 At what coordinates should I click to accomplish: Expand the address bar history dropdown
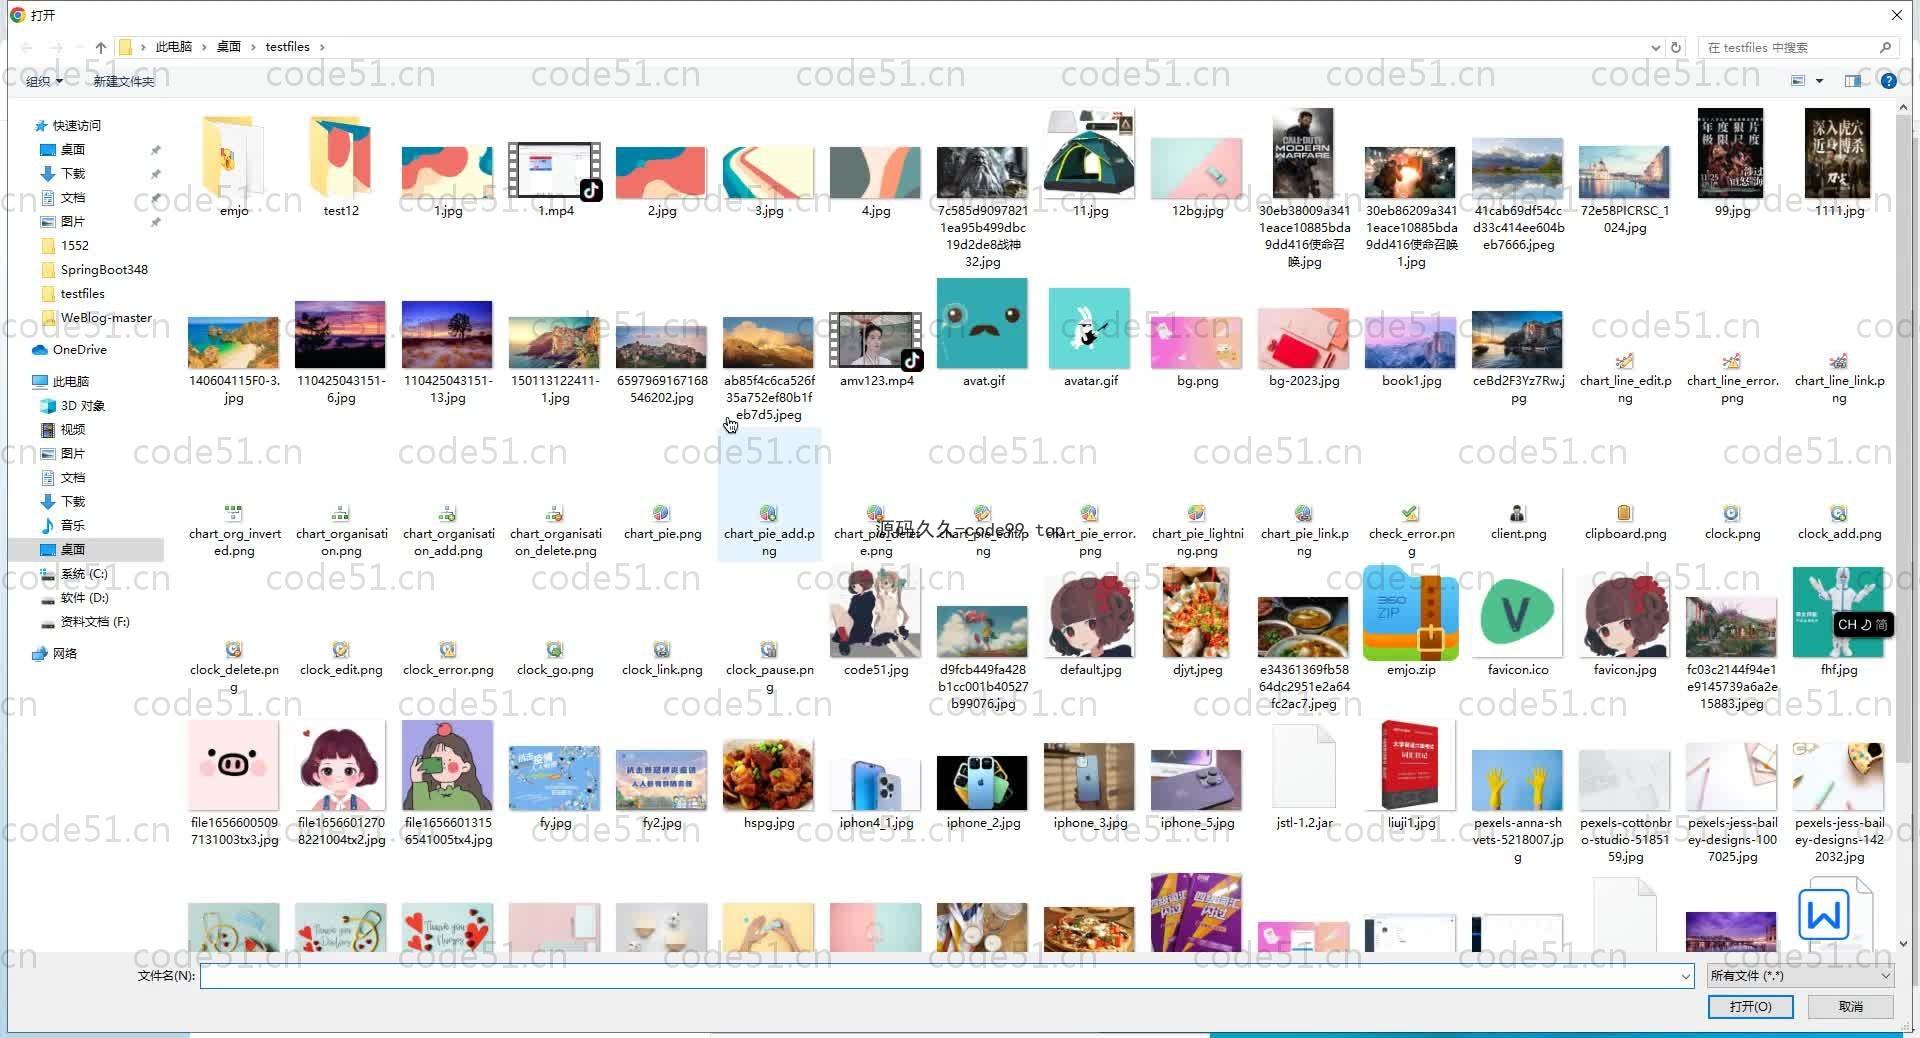coord(1655,47)
